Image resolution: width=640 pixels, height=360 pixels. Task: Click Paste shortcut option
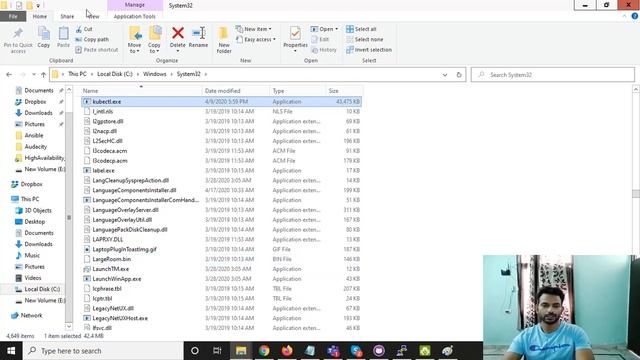[97, 50]
